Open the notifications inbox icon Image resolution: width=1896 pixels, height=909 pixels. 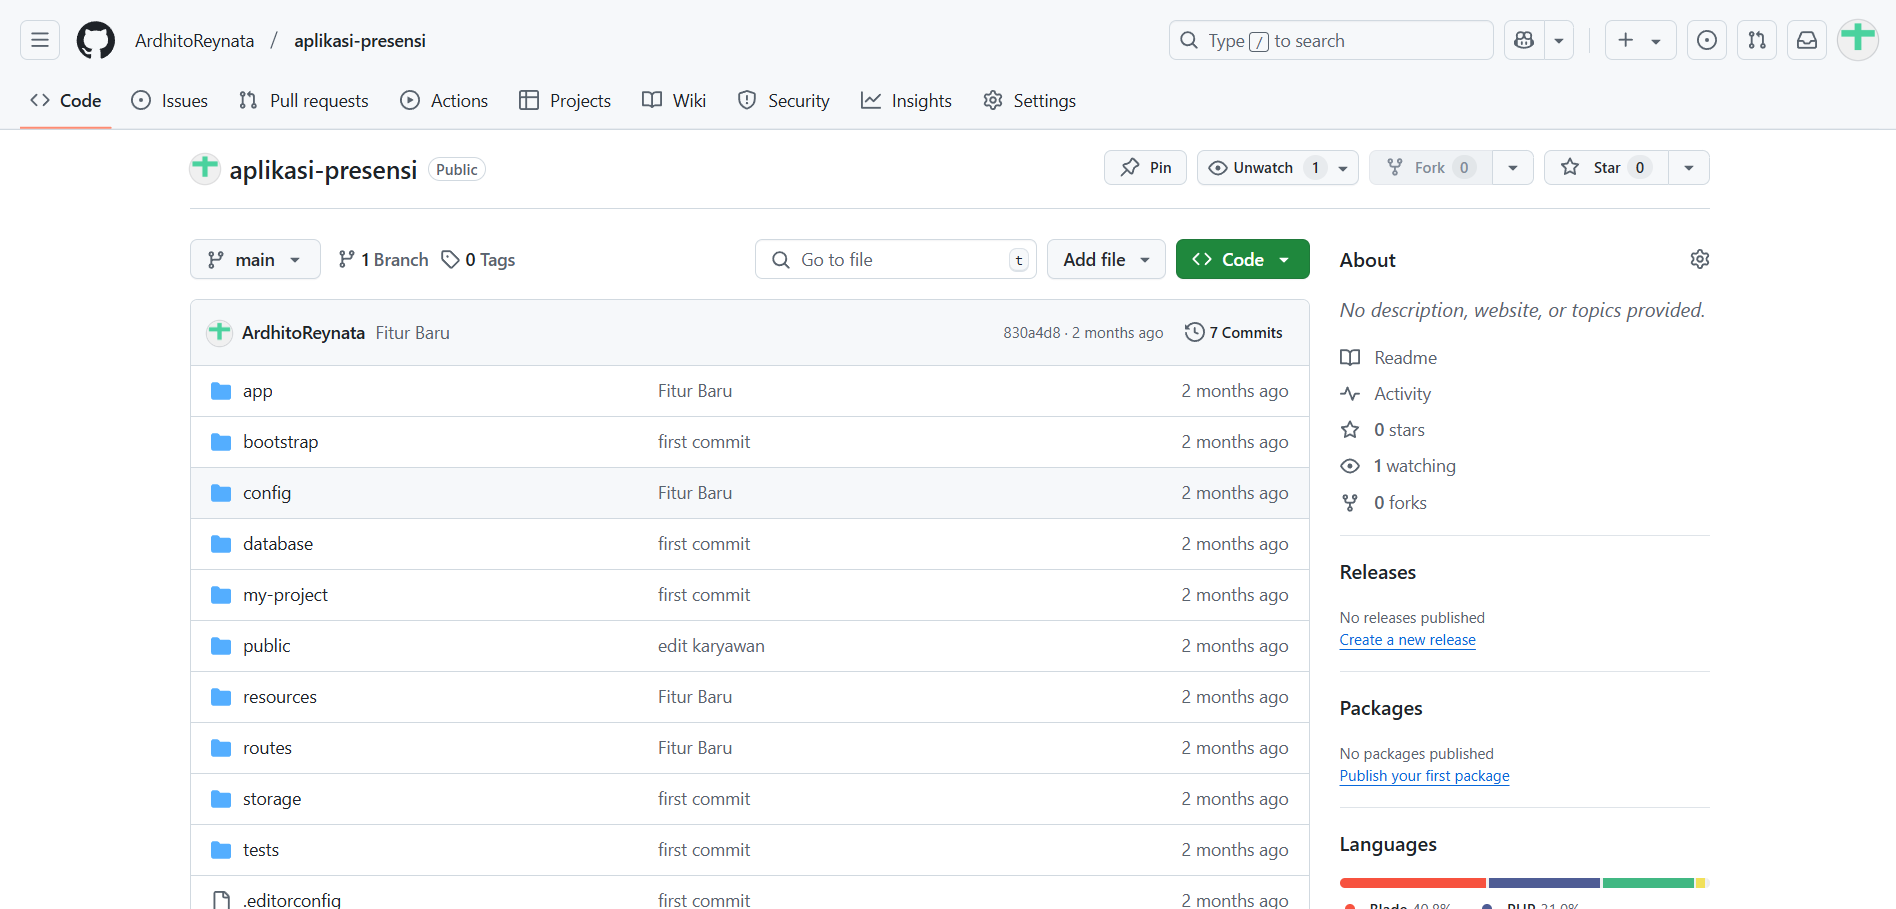[1807, 40]
